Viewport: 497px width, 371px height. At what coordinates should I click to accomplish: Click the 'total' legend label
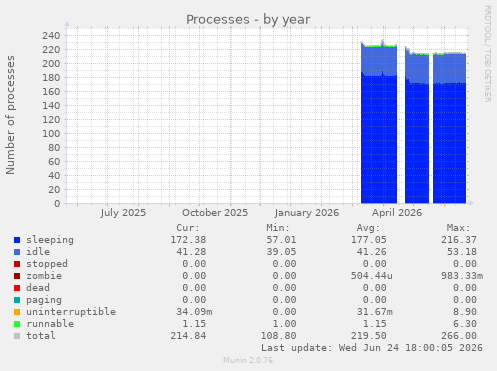(x=41, y=336)
